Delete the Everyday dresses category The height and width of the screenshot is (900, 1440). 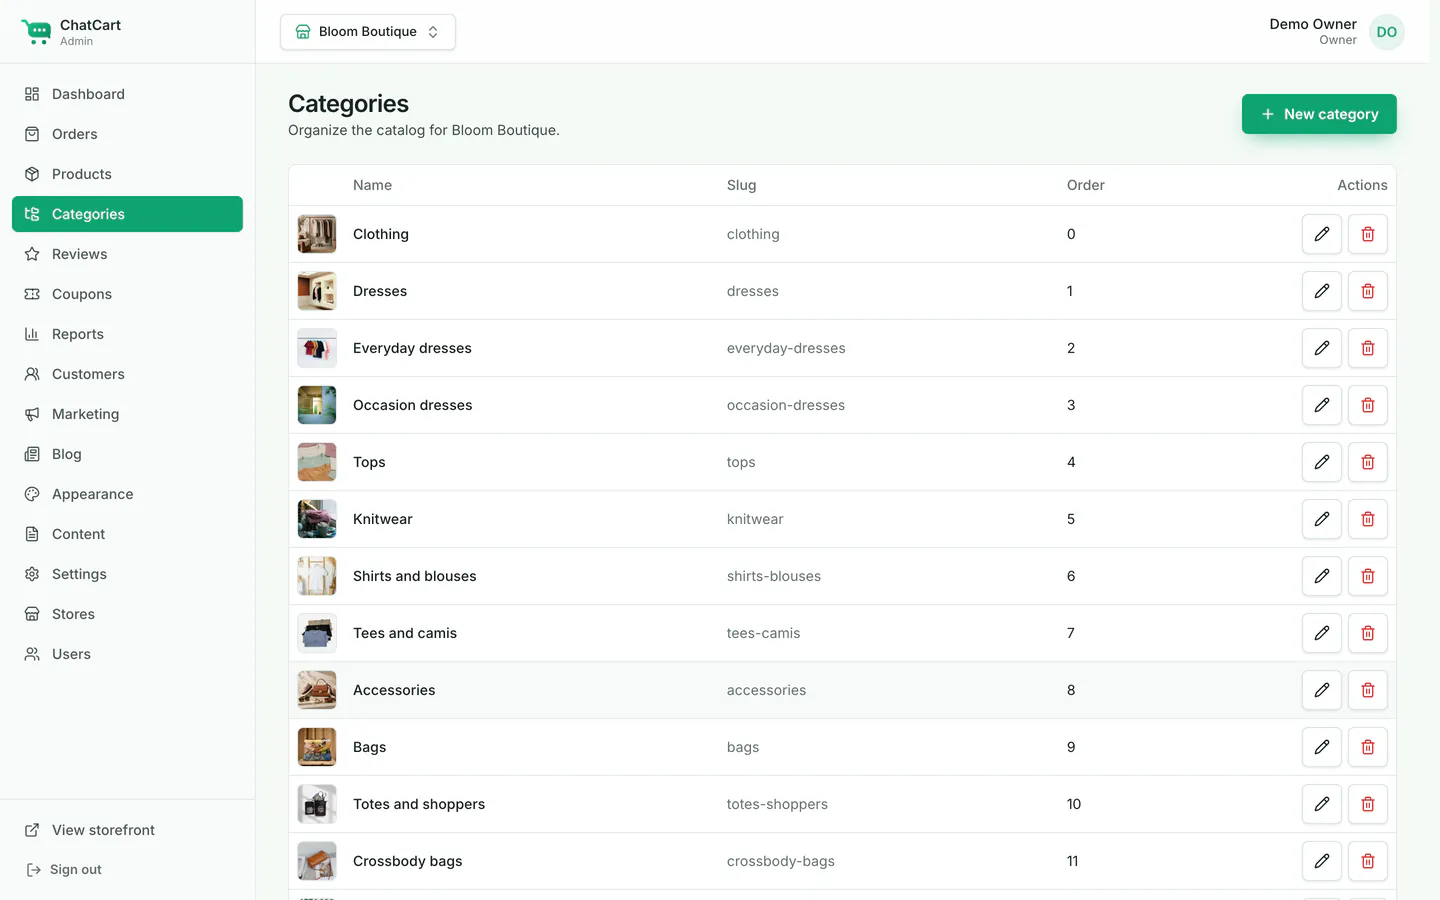[1367, 348]
